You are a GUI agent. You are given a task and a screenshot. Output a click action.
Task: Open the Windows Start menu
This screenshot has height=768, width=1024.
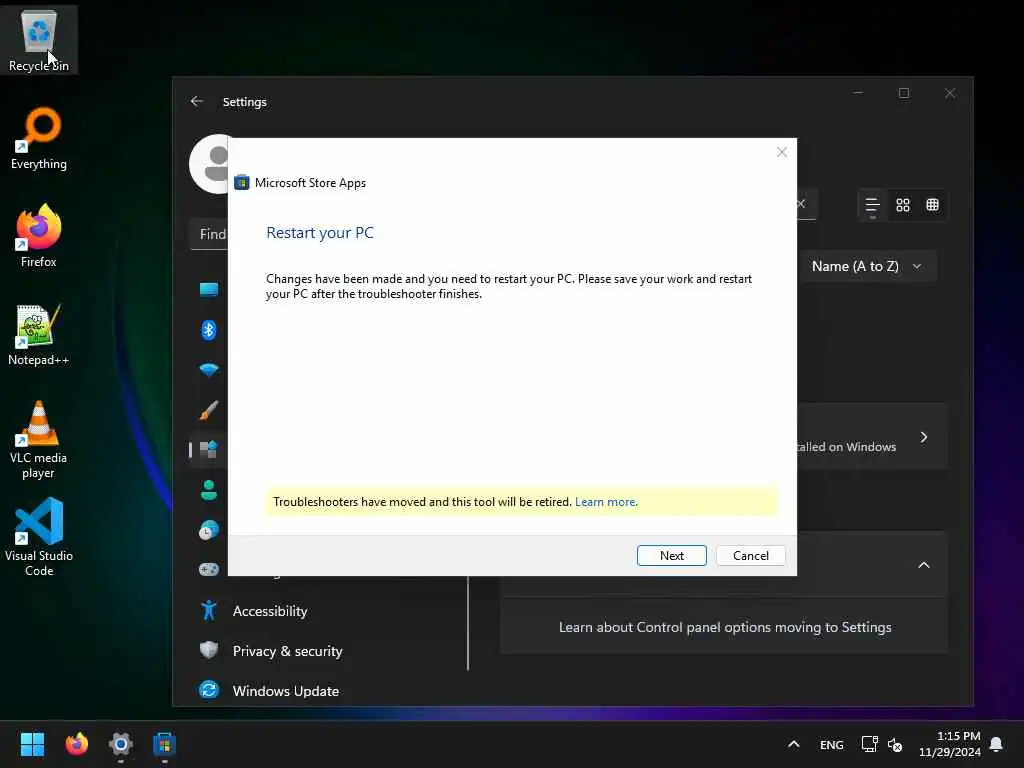(33, 744)
